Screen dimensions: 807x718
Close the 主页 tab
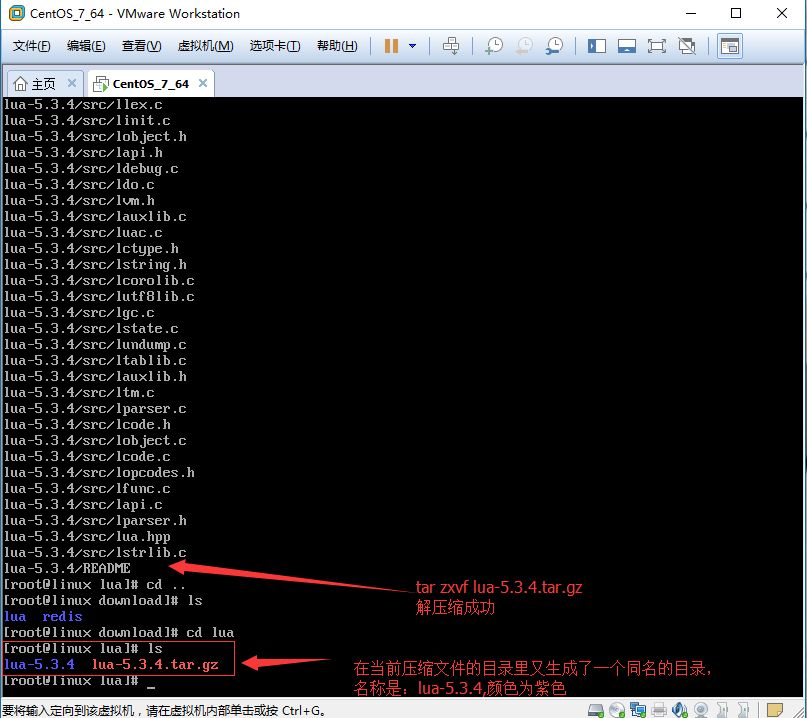point(72,83)
